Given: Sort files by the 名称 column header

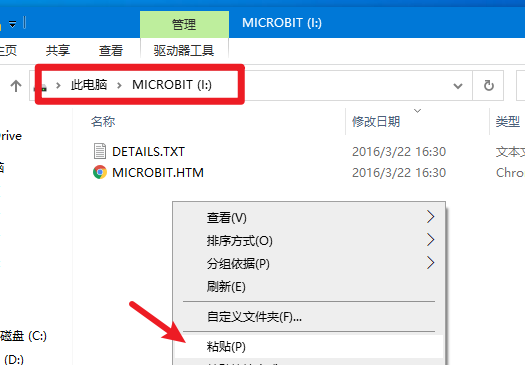Looking at the screenshot, I should (103, 121).
